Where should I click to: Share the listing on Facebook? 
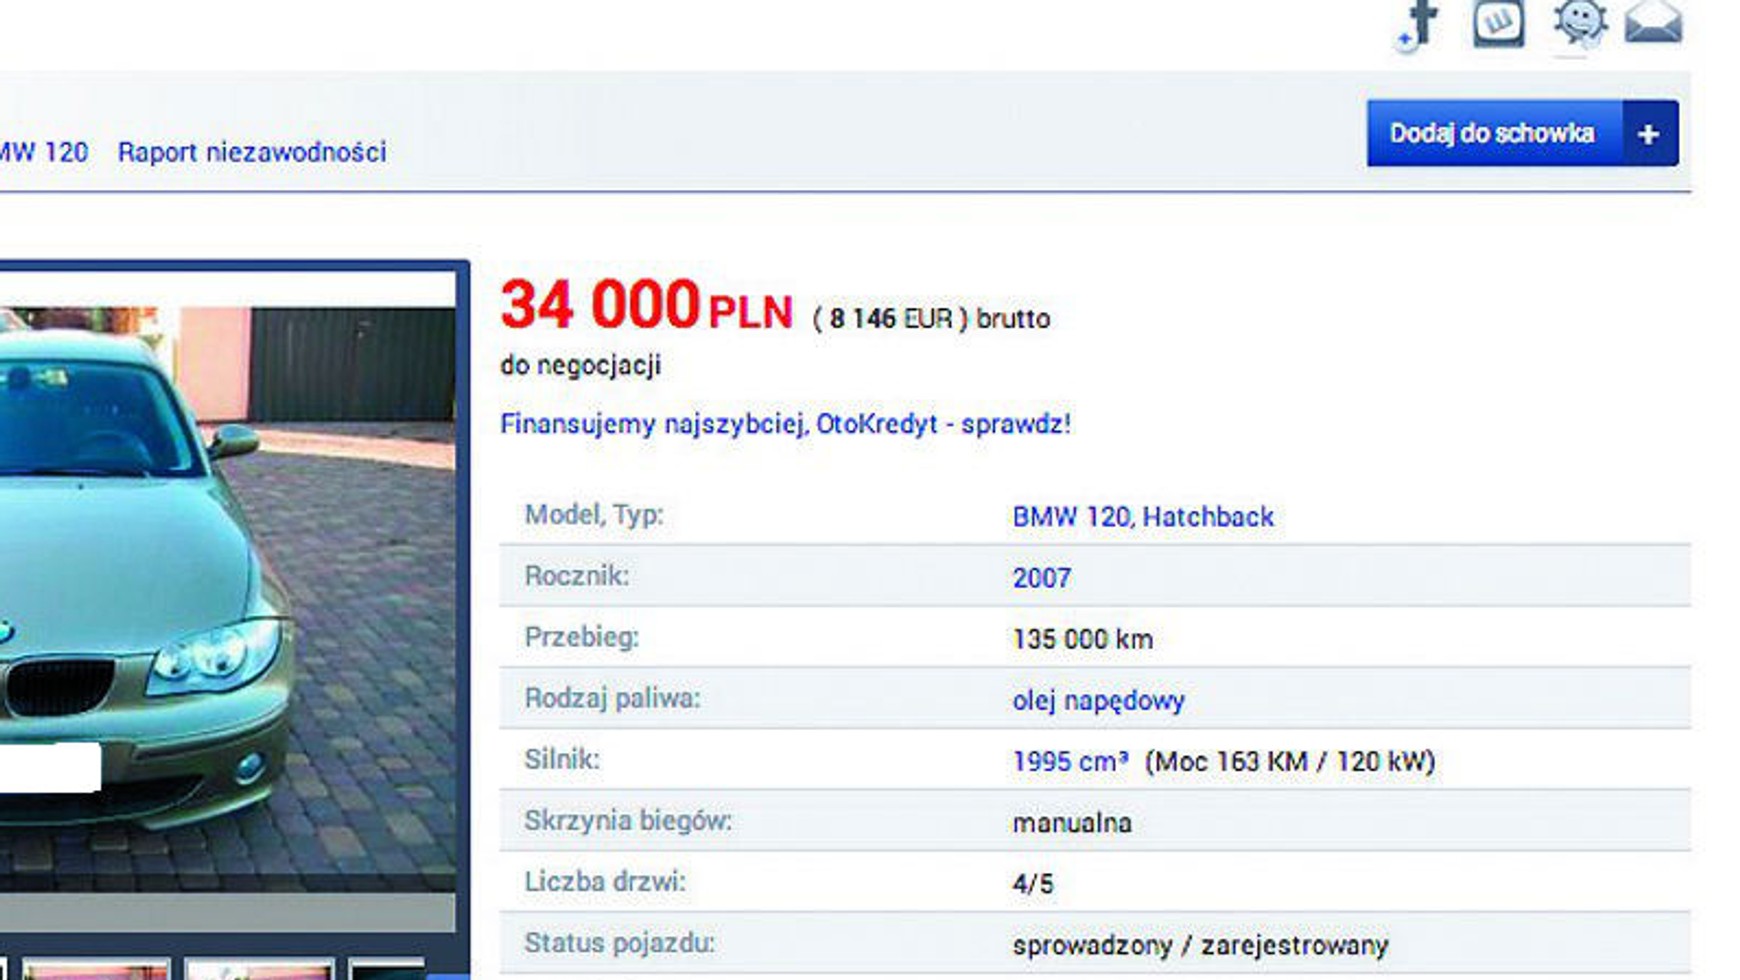click(1419, 23)
